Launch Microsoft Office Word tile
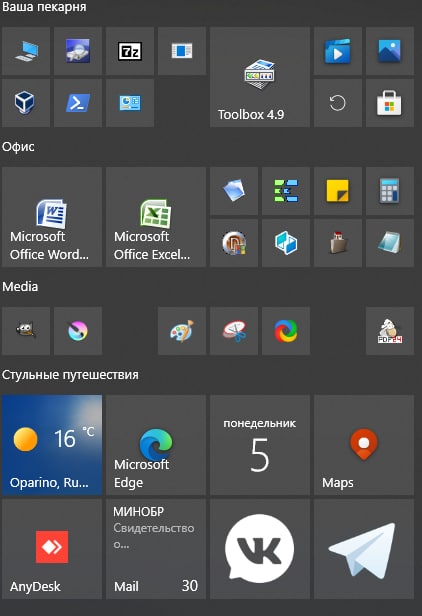This screenshot has width=422, height=616. click(x=52, y=217)
